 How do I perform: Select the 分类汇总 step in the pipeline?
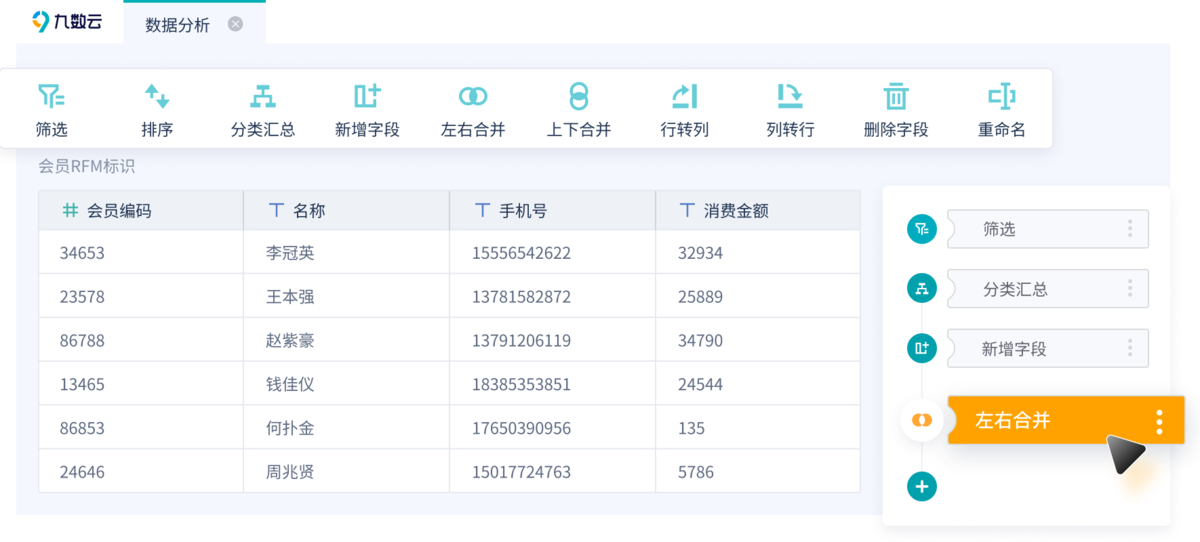(1047, 289)
